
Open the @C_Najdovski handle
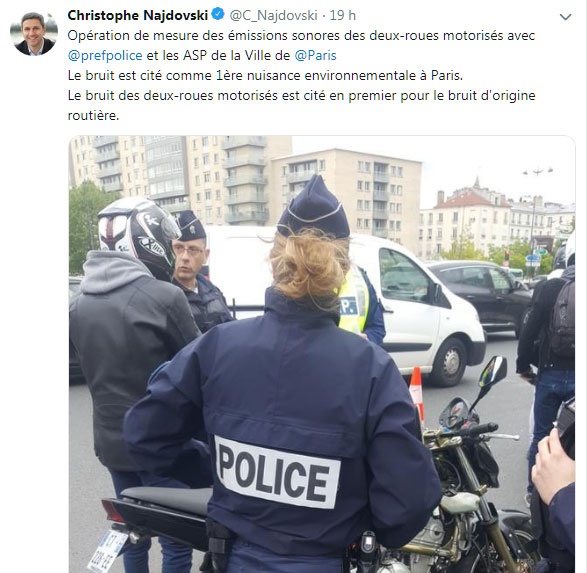(273, 15)
